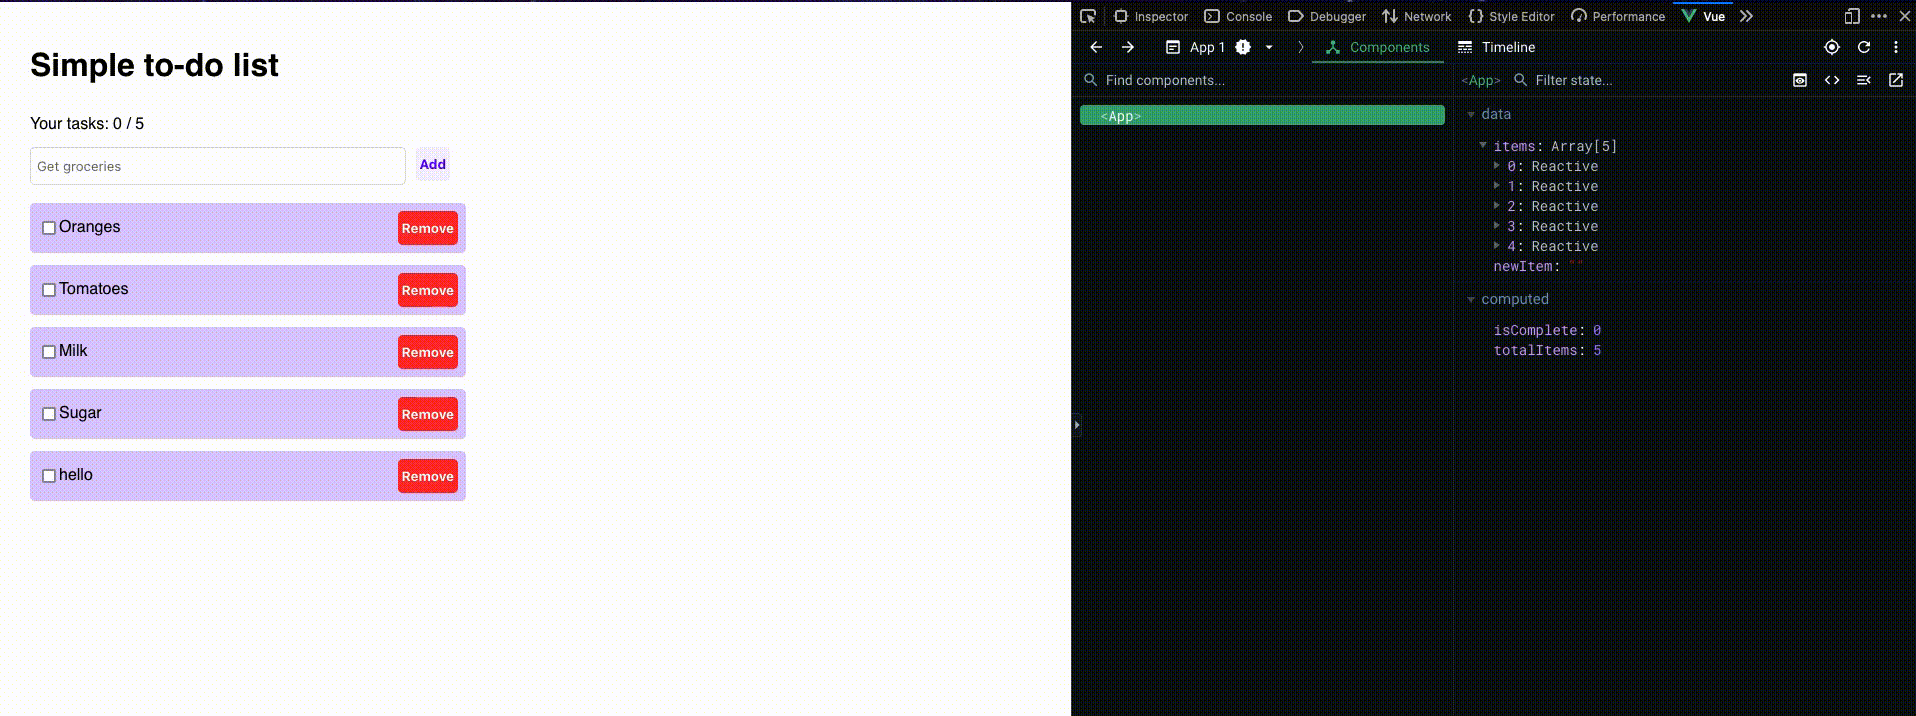
Task: Click the element picker icon in devtools
Action: (x=1088, y=16)
